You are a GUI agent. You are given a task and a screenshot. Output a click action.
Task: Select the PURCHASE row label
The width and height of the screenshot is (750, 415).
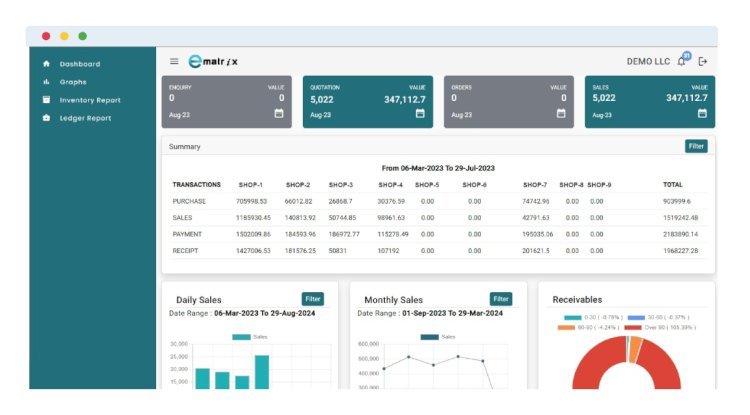pos(189,201)
